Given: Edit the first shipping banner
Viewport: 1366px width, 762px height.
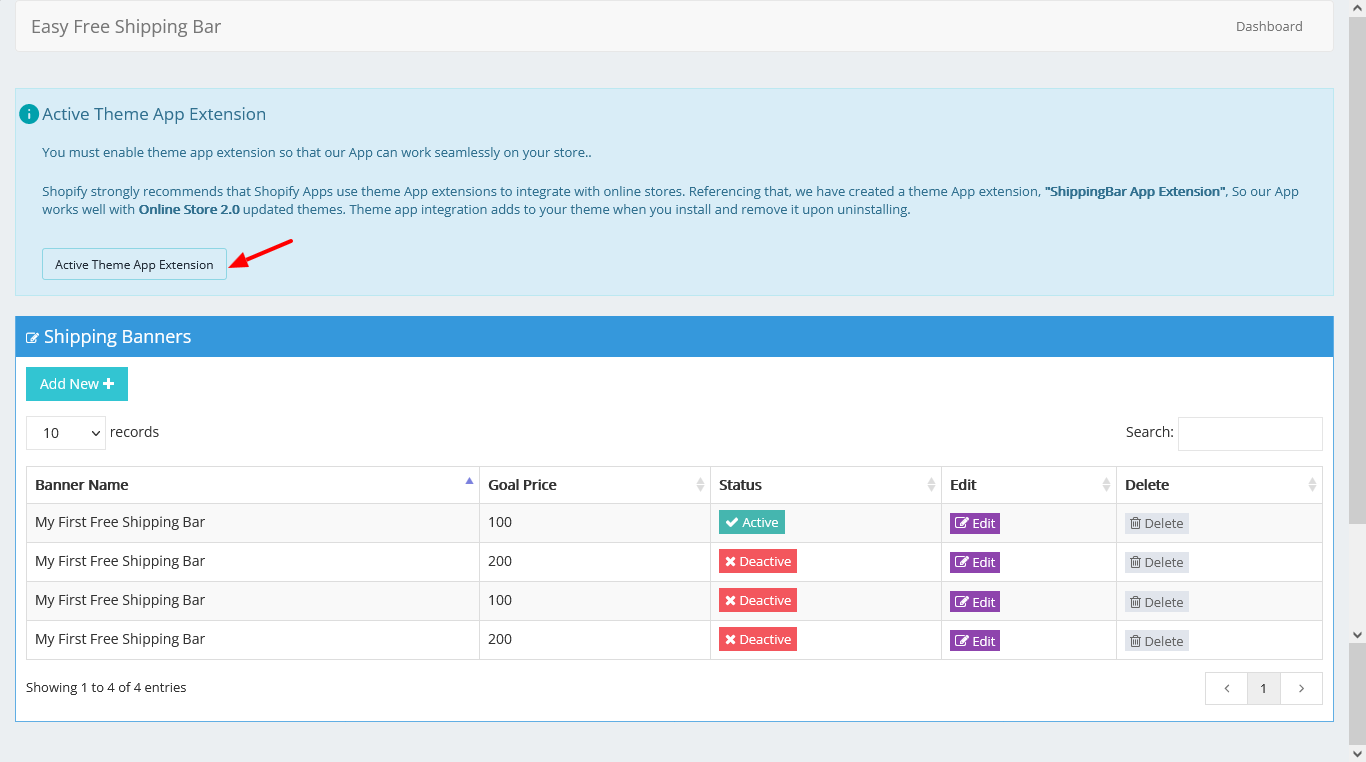Looking at the screenshot, I should [974, 523].
